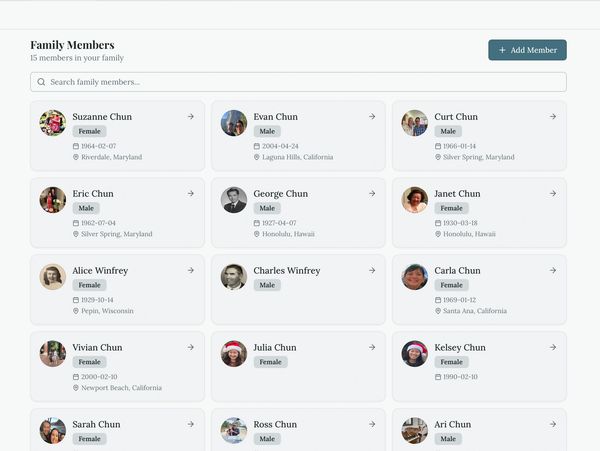
Task: Click the search magnifier icon
Action: click(41, 82)
